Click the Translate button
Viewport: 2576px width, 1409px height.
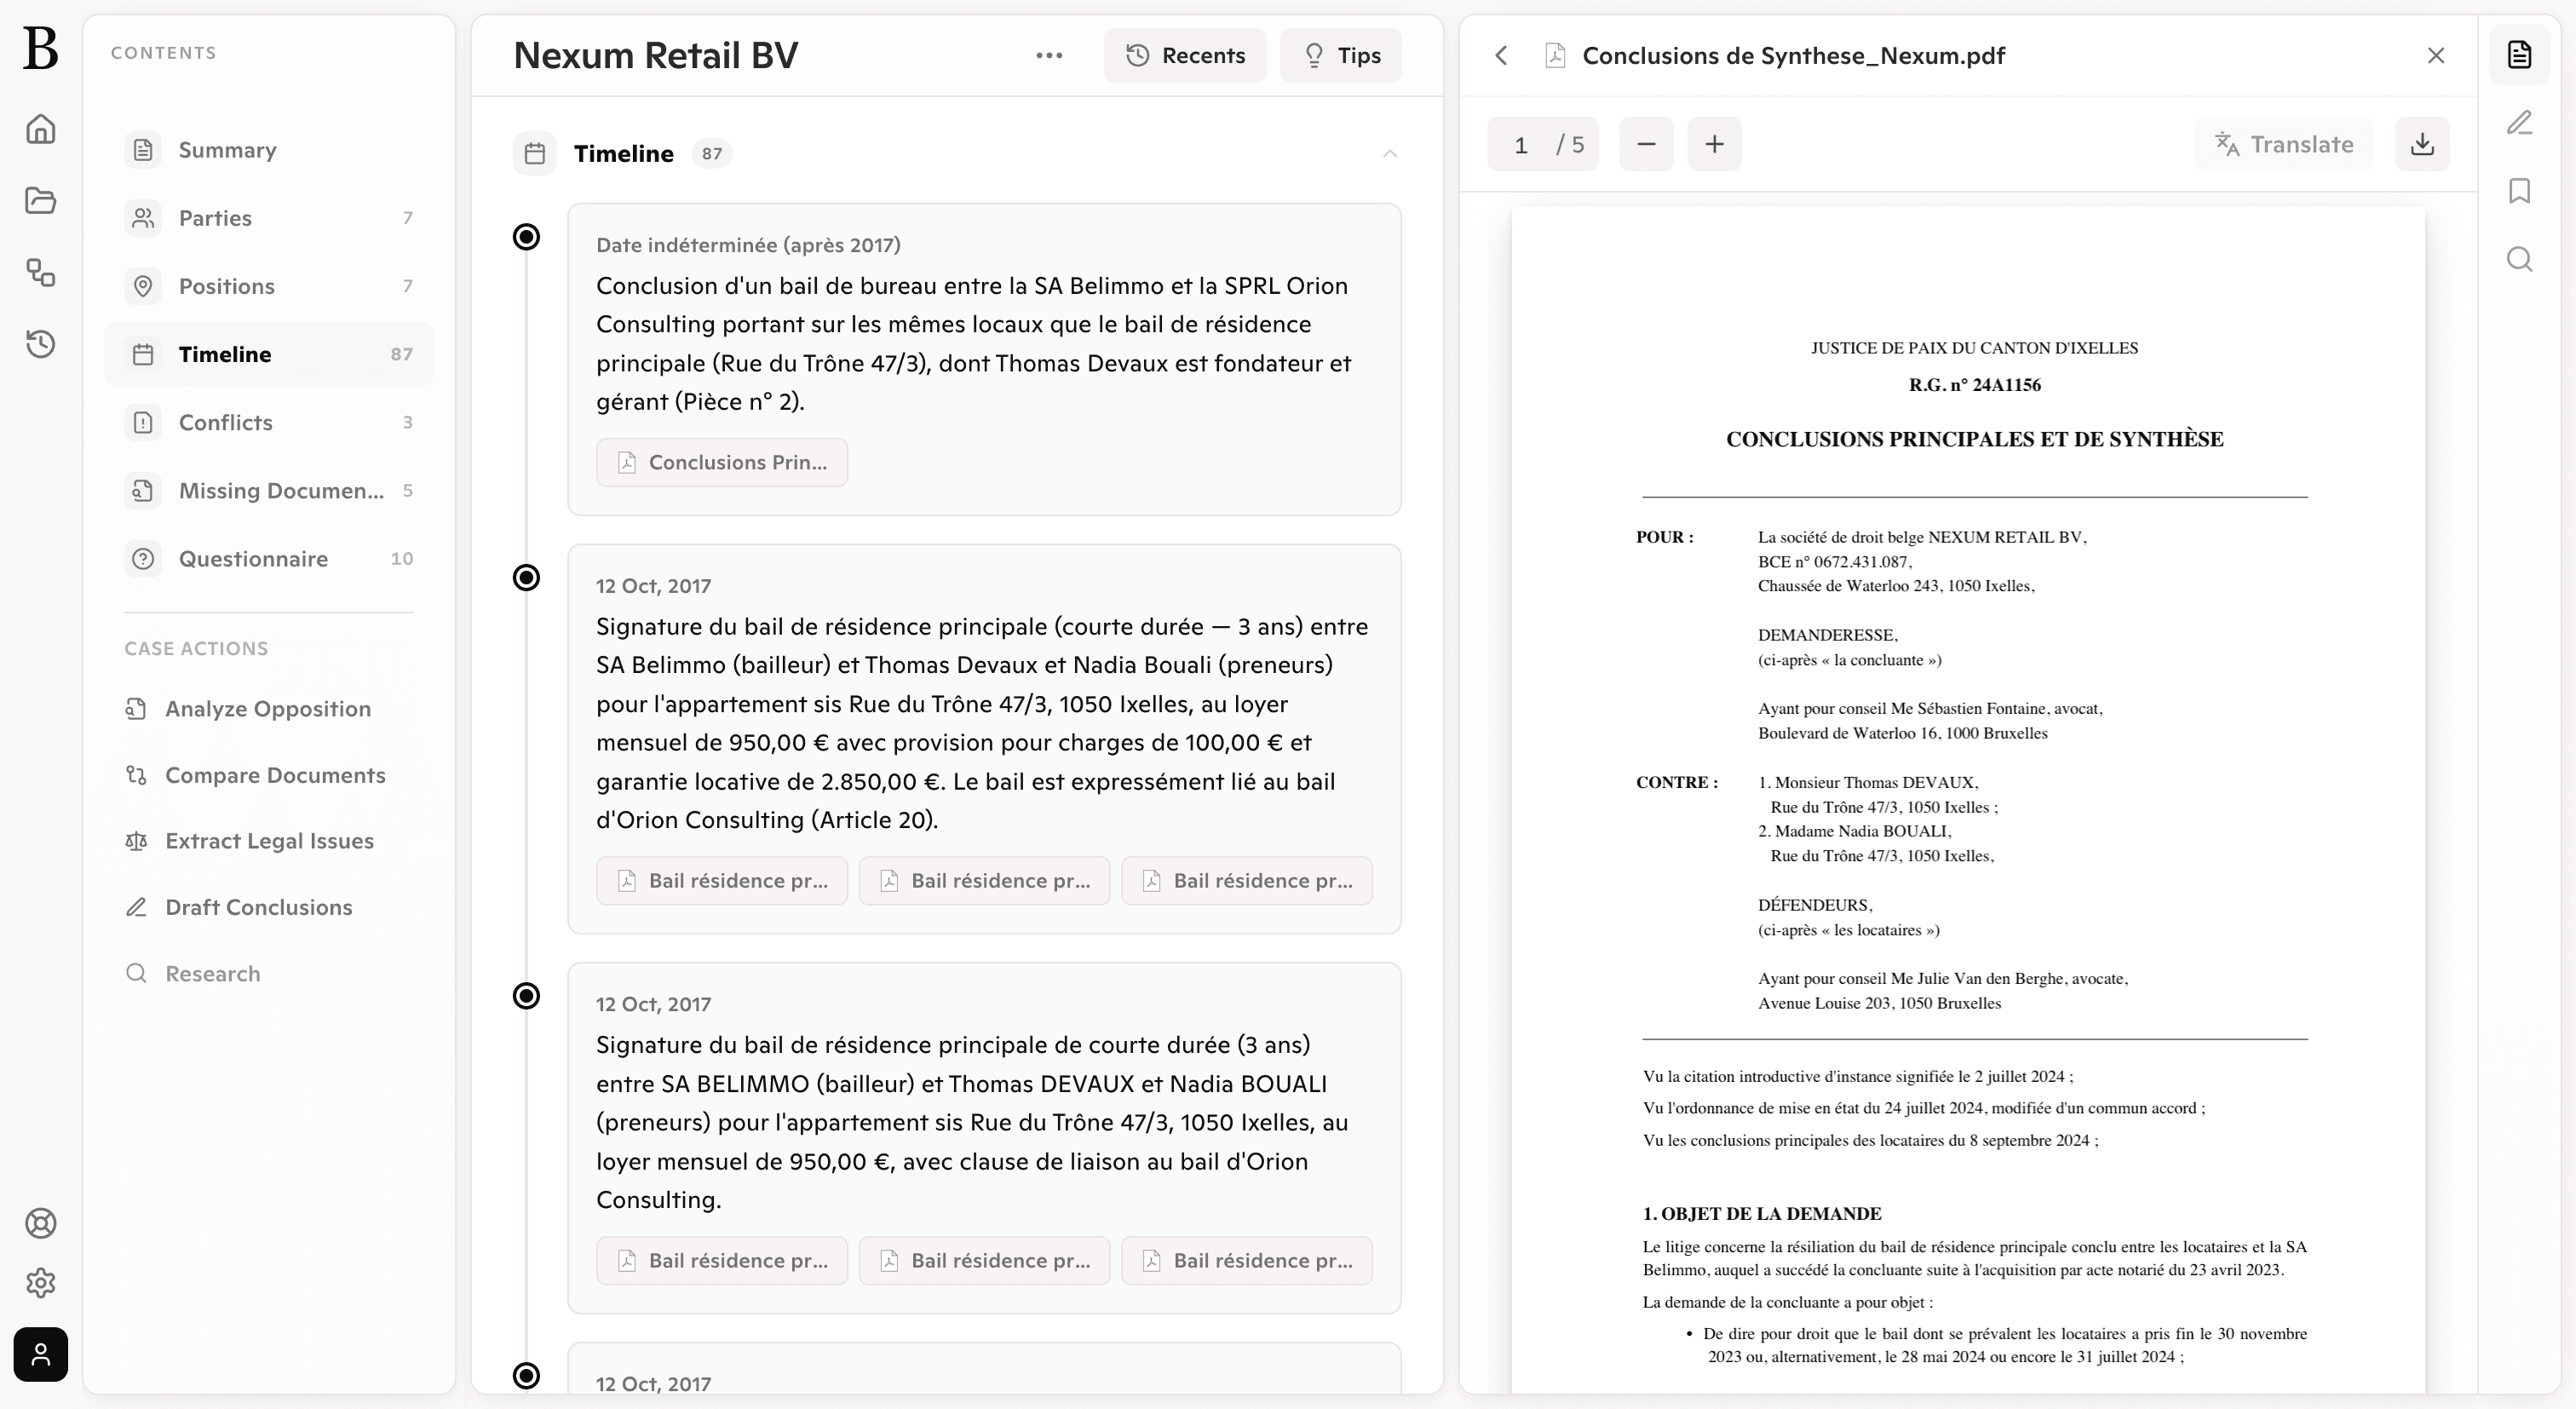(x=2283, y=144)
